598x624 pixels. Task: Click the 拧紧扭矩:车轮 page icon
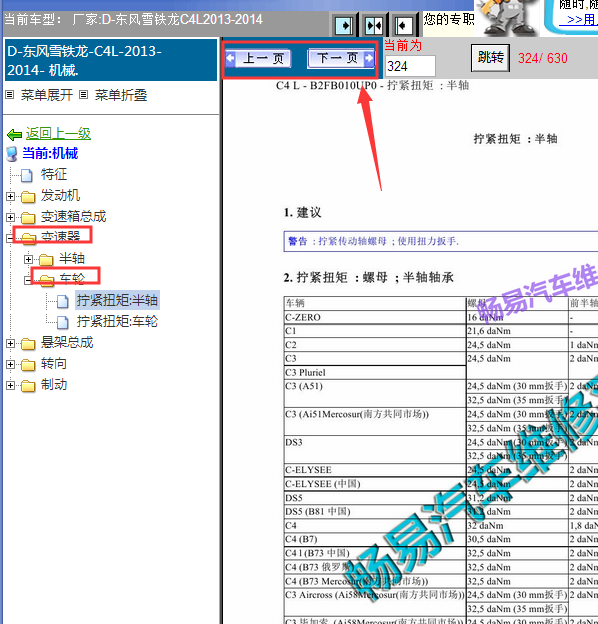pos(62,322)
